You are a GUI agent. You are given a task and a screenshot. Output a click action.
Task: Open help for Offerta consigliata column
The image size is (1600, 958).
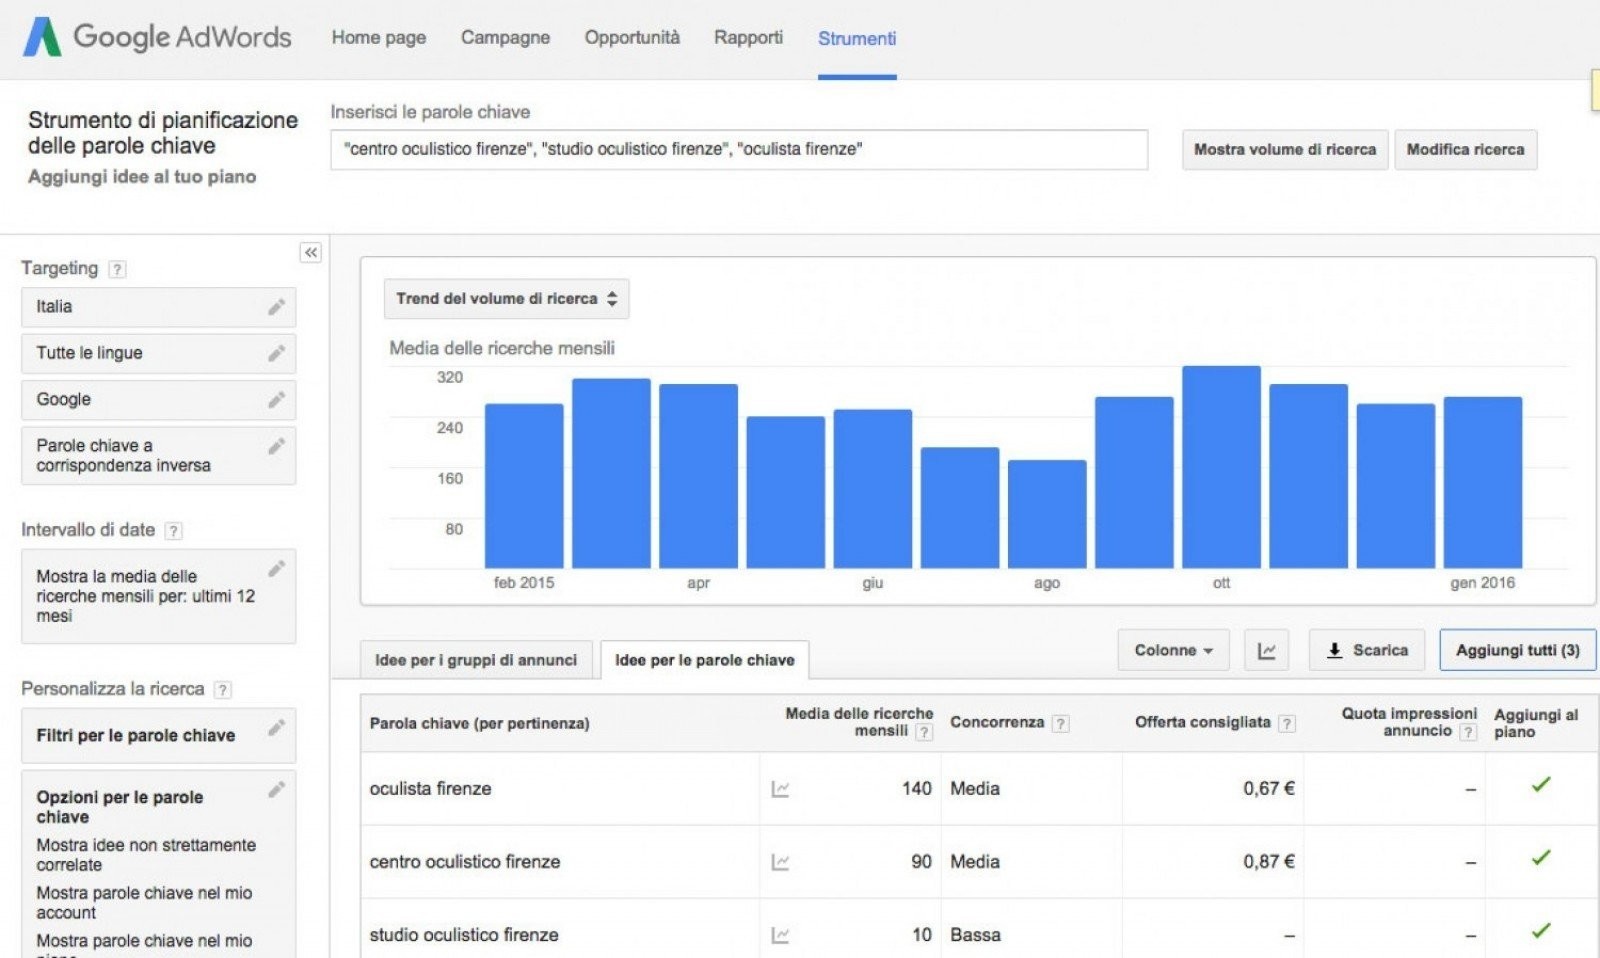point(1287,723)
